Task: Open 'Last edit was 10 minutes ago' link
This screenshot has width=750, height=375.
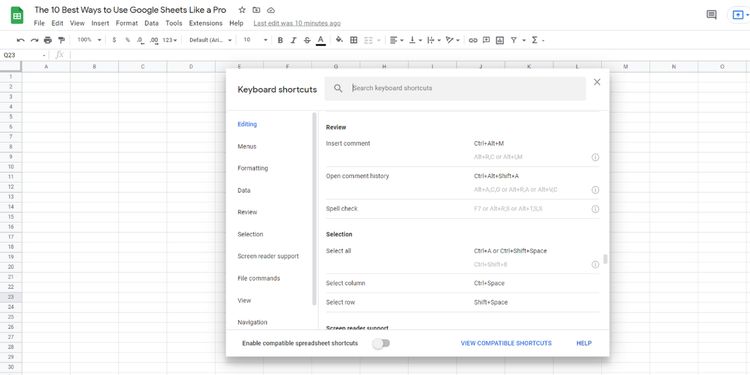Action: pos(297,23)
